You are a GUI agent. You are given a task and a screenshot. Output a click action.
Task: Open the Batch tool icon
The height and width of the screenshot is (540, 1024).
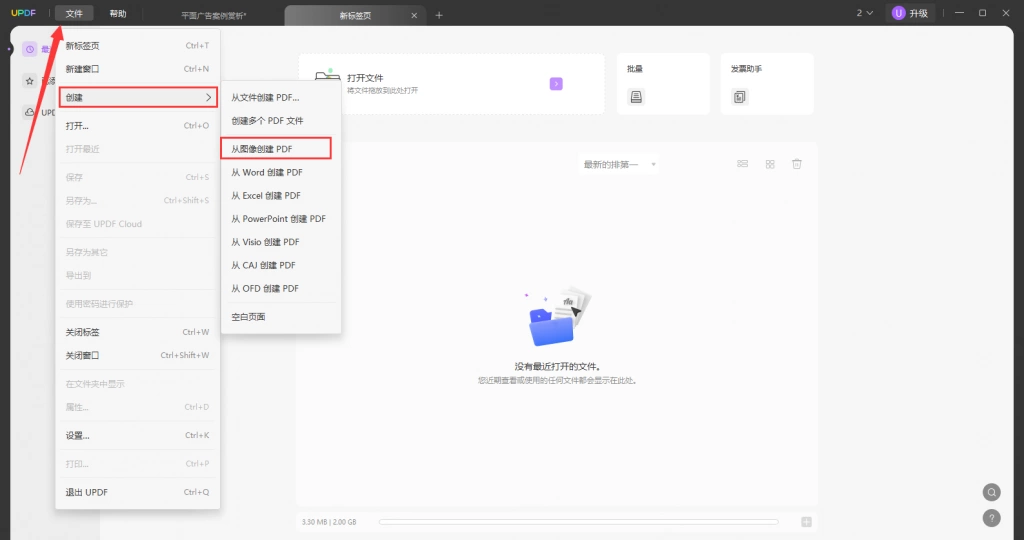pyautogui.click(x=636, y=97)
